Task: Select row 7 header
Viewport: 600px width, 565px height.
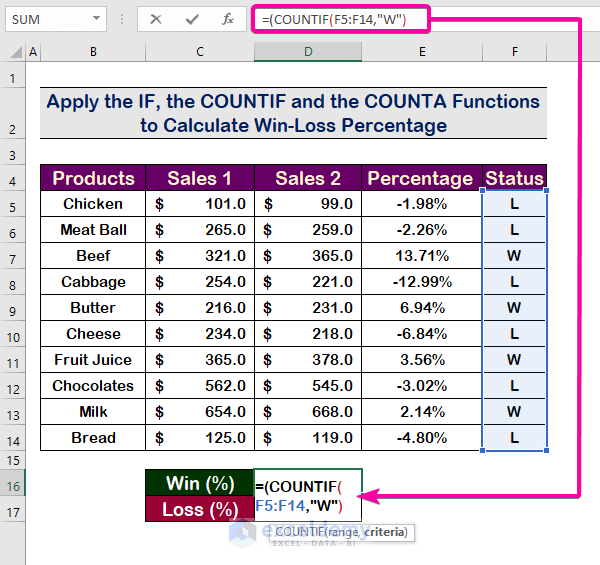Action: tap(13, 256)
